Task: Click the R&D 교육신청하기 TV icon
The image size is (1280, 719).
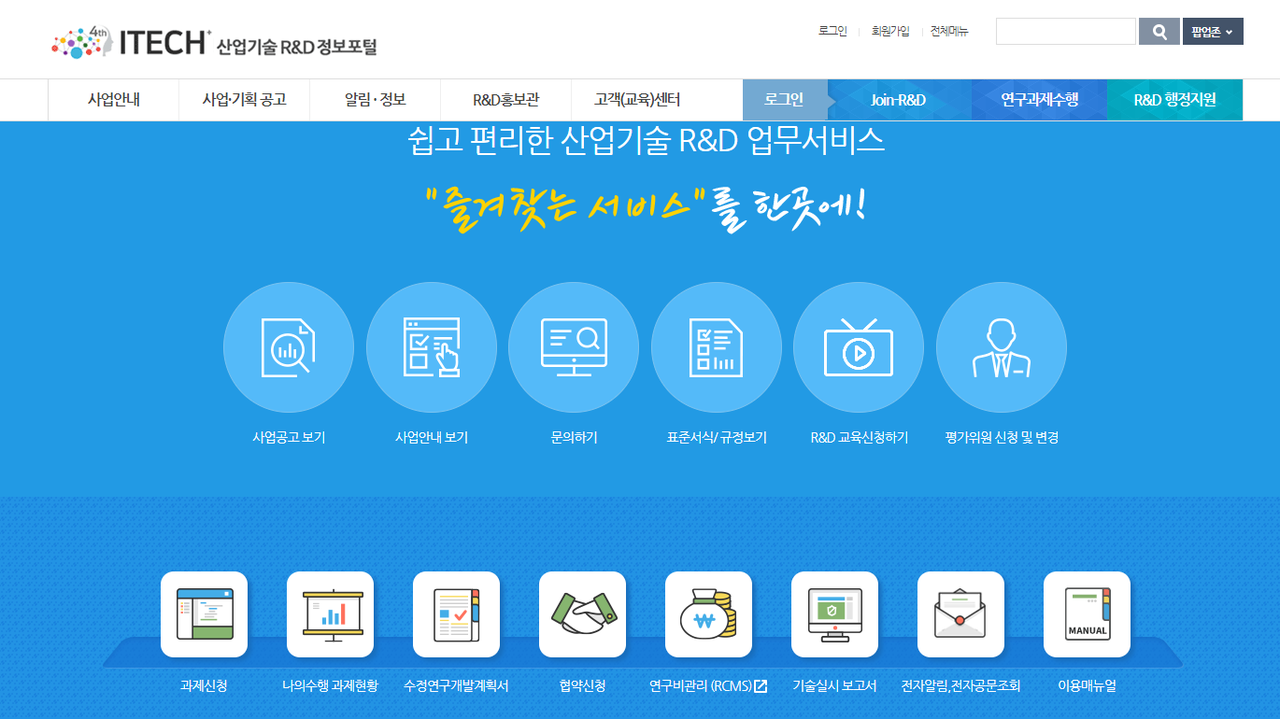Action: [x=858, y=347]
